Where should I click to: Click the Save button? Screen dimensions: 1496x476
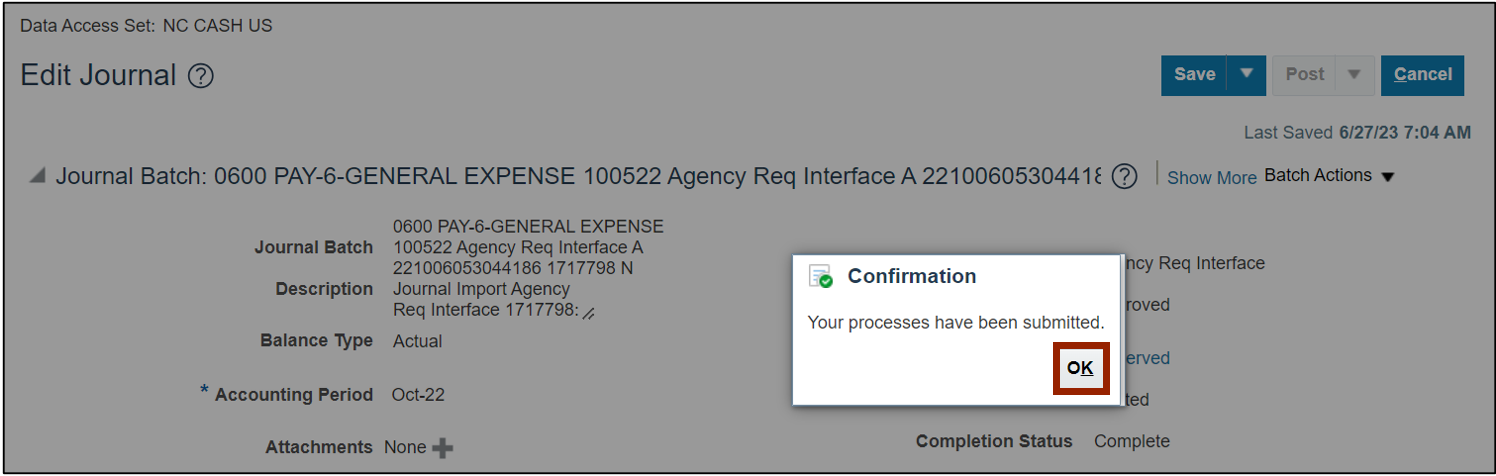tap(1194, 75)
